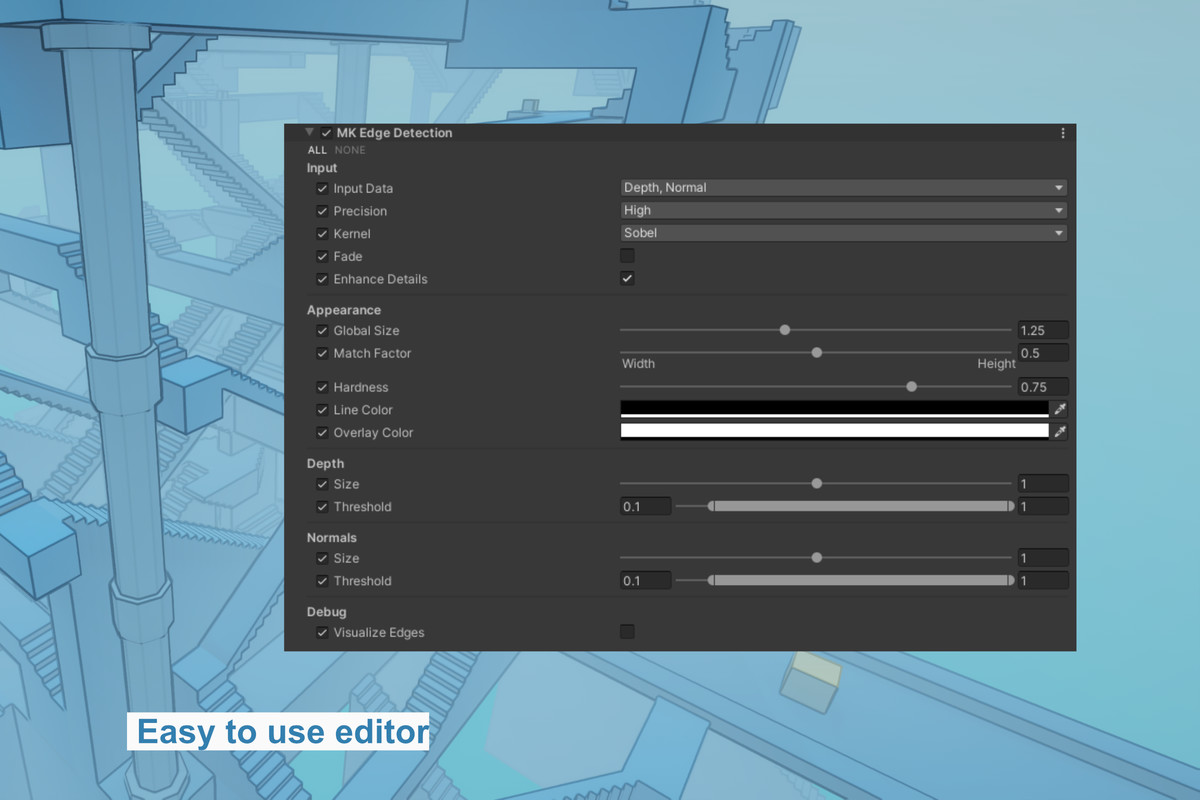The height and width of the screenshot is (800, 1200).
Task: Toggle Input Data override checkbox
Action: [x=322, y=188]
